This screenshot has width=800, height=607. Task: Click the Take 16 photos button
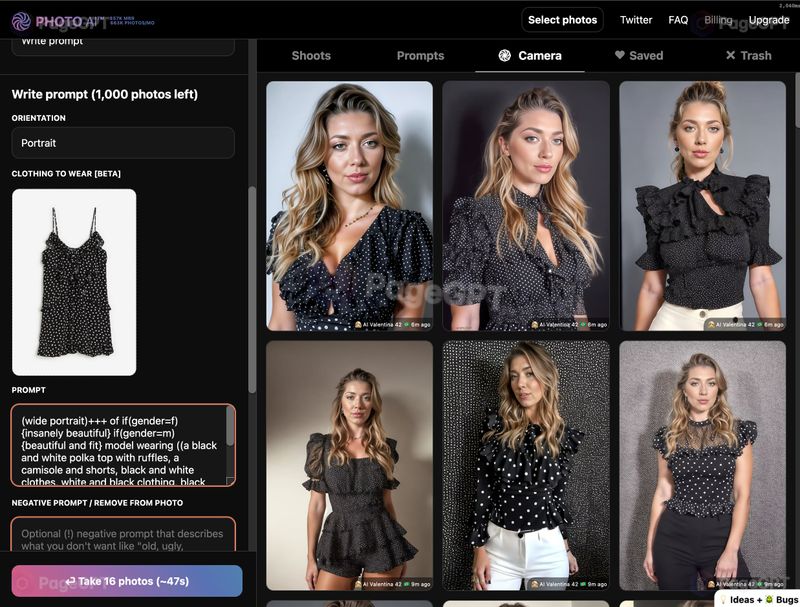127,581
